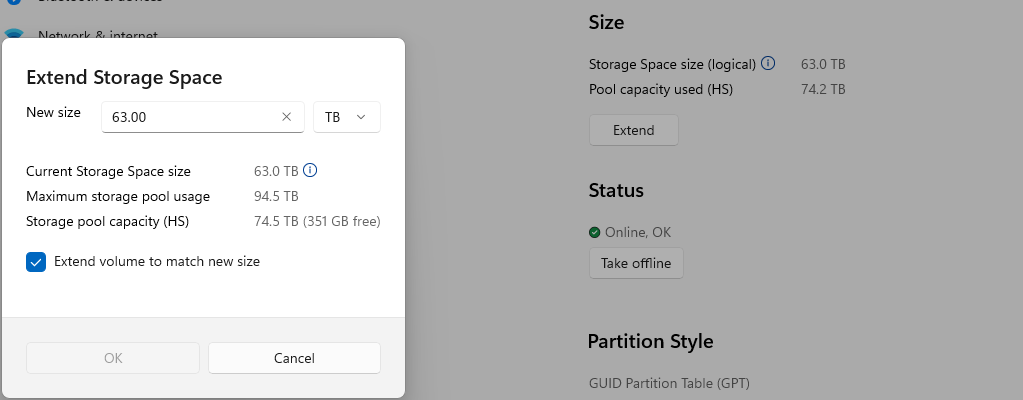Click the Network & internet Wi-Fi icon
This screenshot has width=1023, height=400.
[x=14, y=35]
